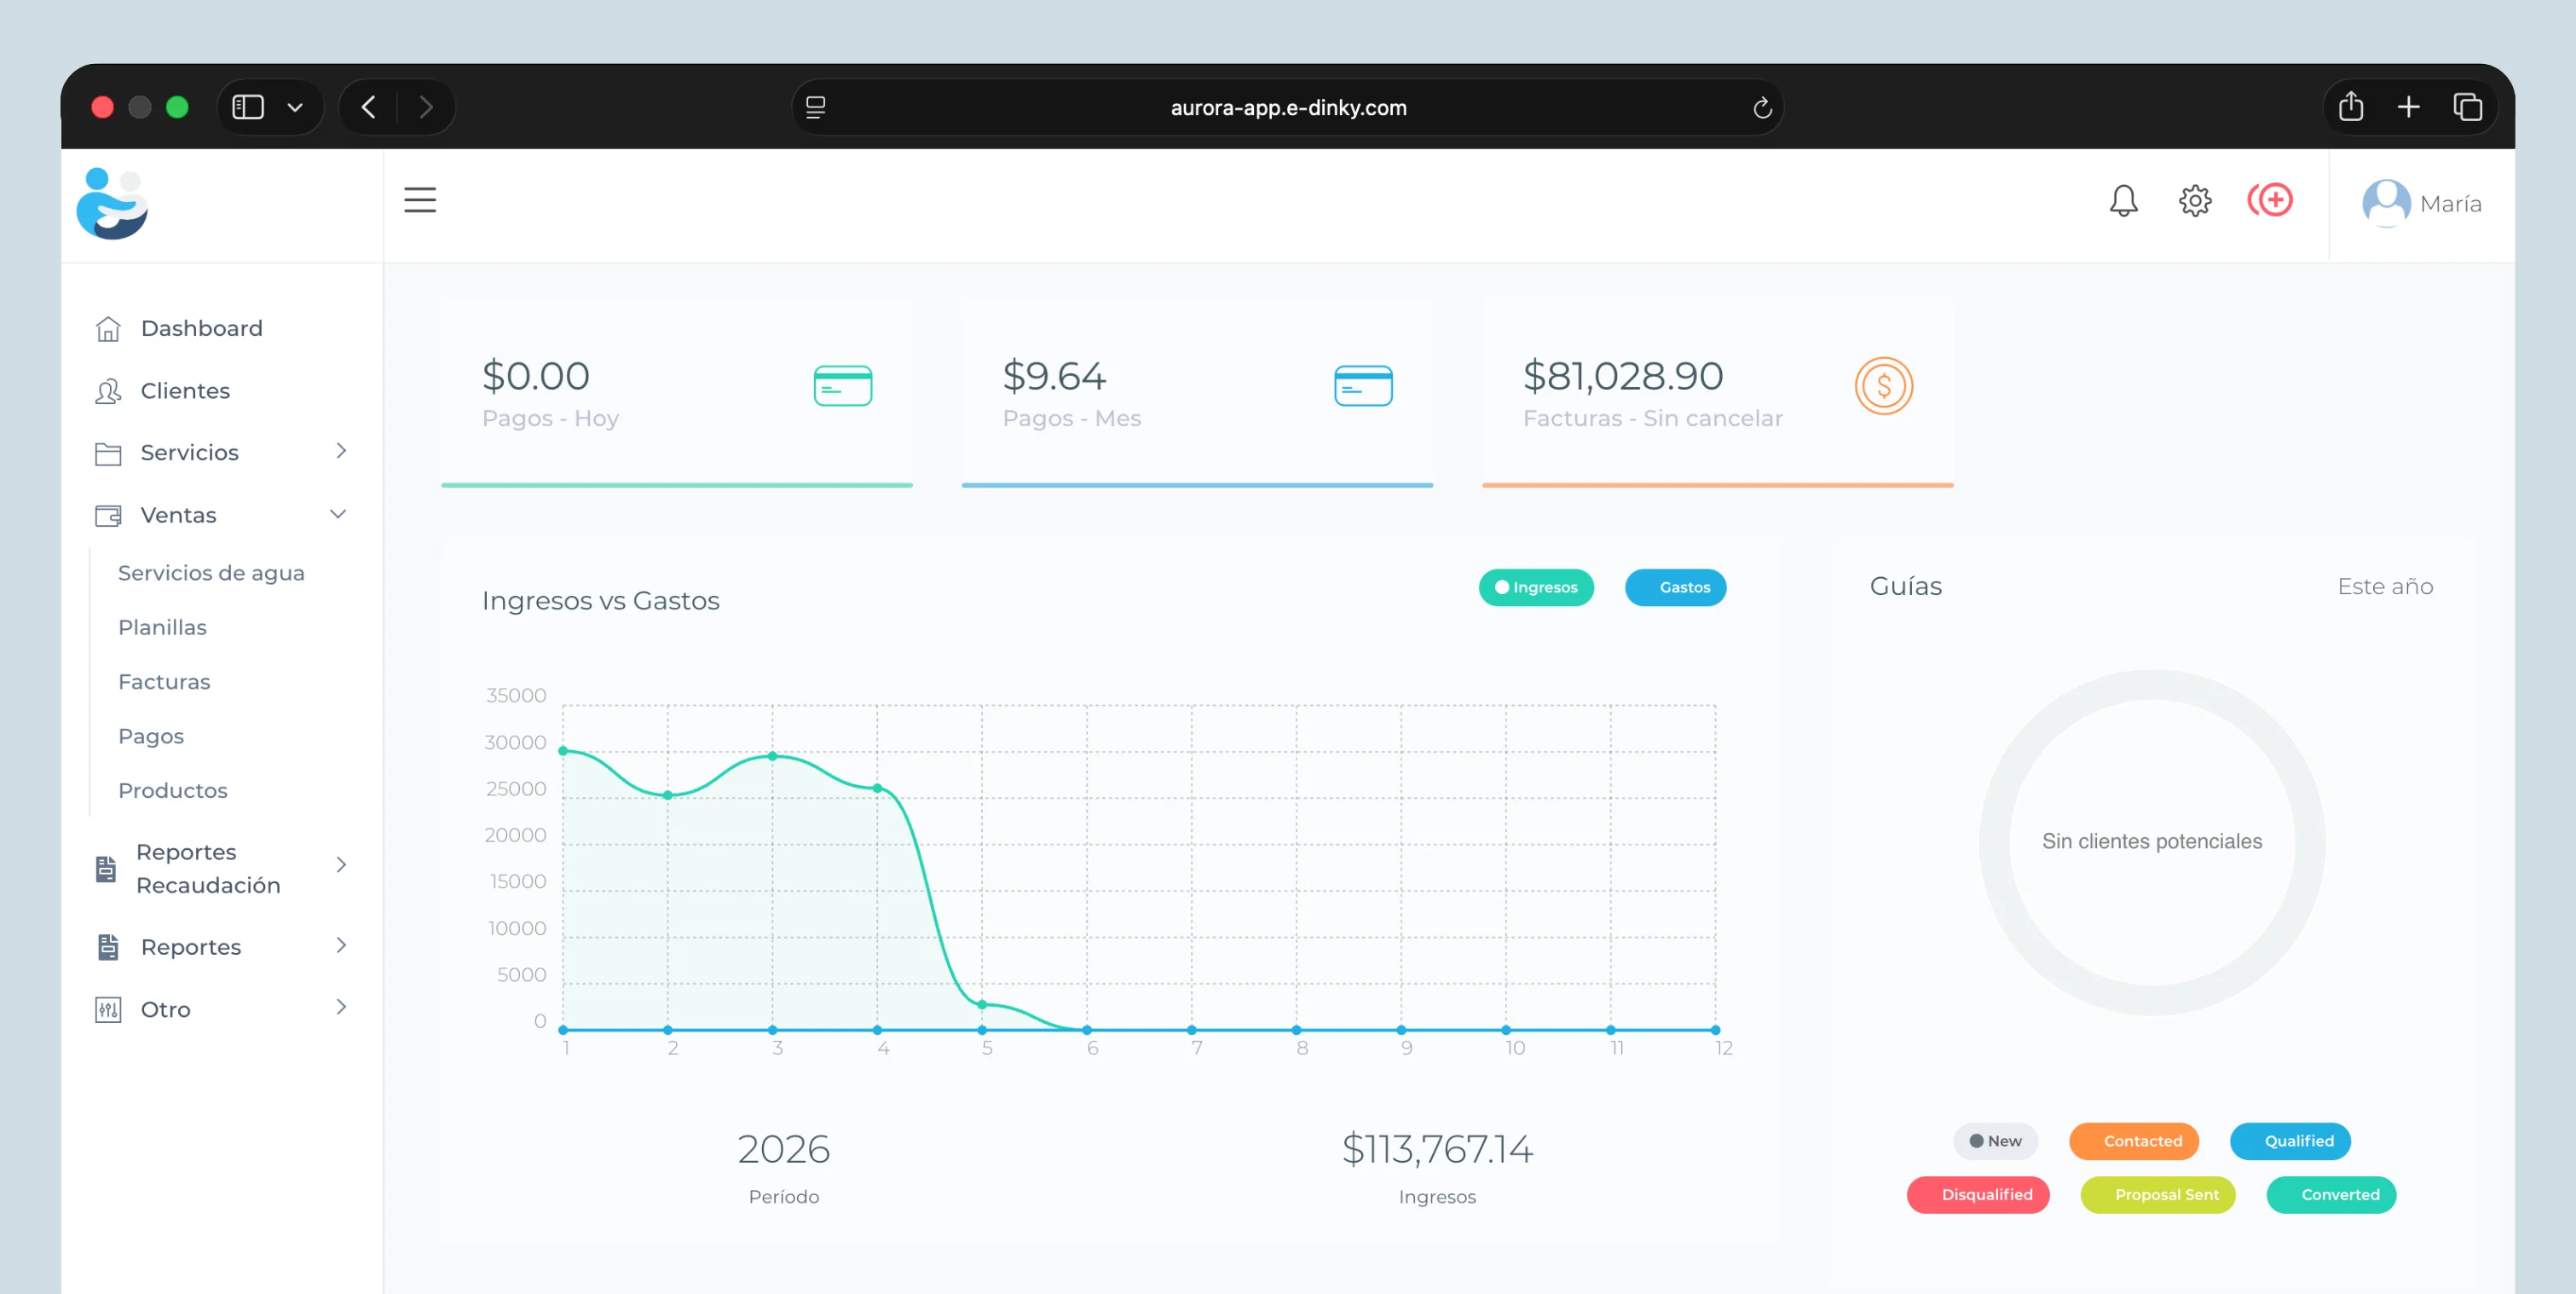2576x1294 pixels.
Task: Open the Pagos - Hoy card
Action: (677, 393)
